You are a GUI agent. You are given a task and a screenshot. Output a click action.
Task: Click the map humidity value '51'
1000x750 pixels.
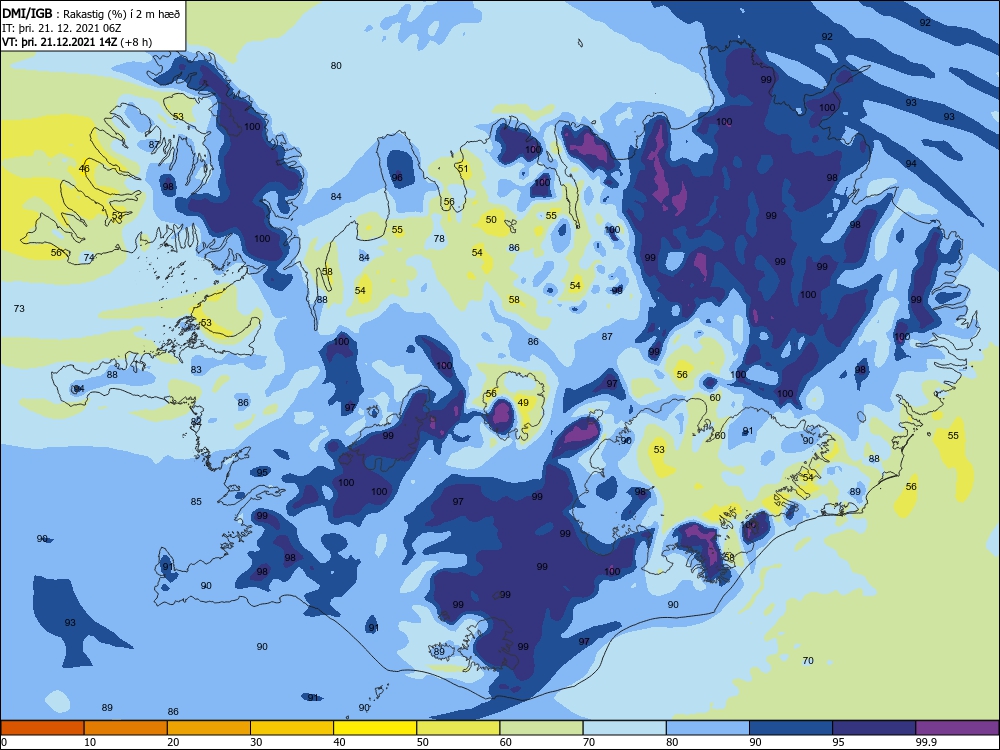coord(463,169)
